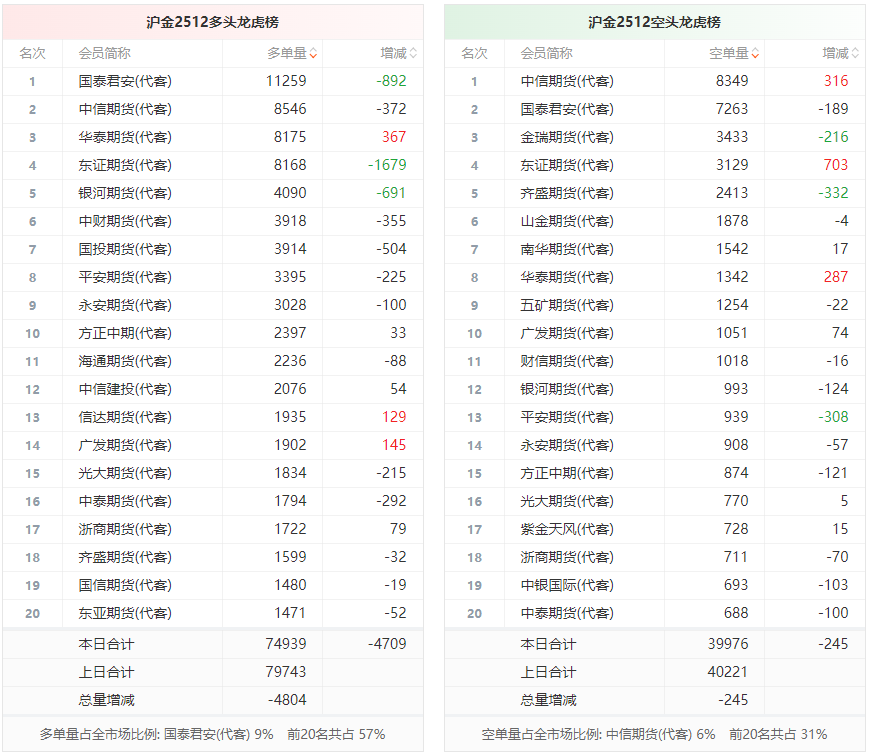The height and width of the screenshot is (756, 869).
Task: Click 名次 header in long table
Action: tap(32, 53)
